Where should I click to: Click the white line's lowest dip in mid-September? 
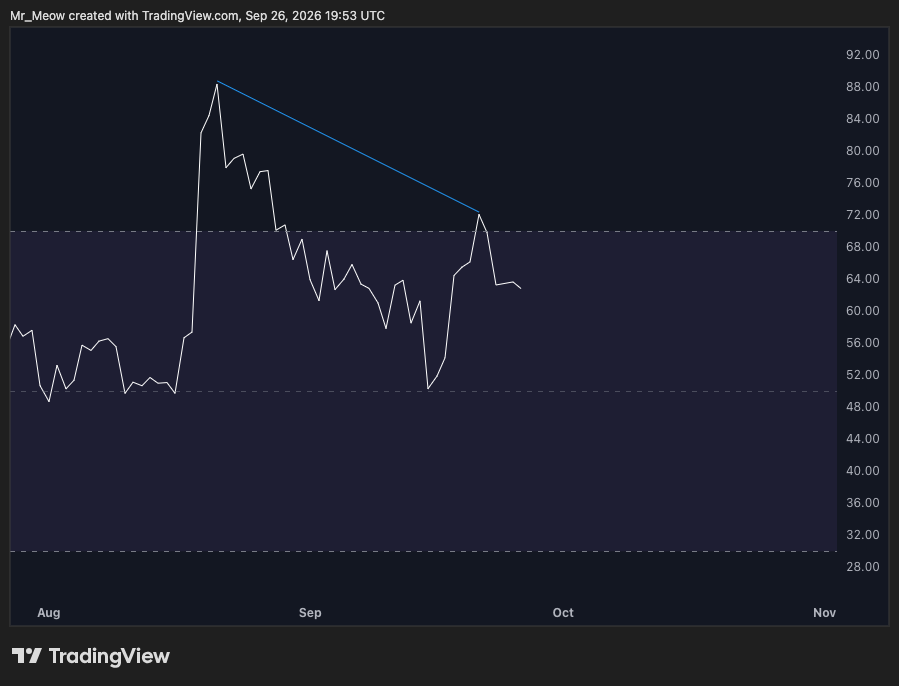click(x=428, y=389)
